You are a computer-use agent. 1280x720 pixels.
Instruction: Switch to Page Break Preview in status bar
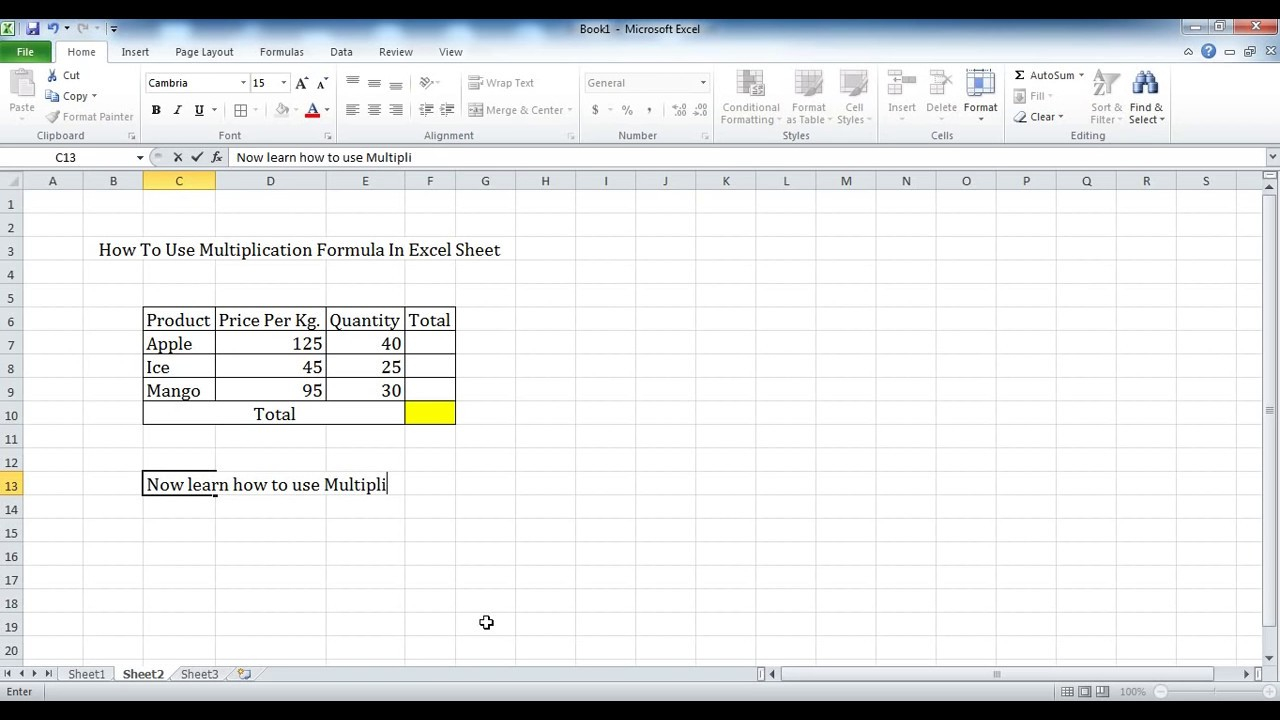(x=1102, y=692)
